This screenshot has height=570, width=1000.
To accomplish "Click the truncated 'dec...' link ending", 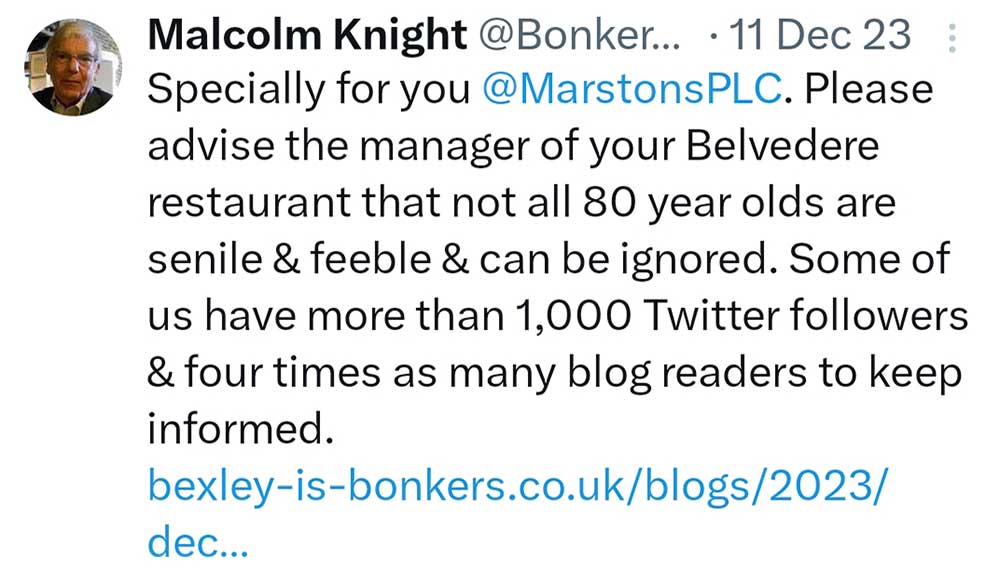I will [x=196, y=543].
